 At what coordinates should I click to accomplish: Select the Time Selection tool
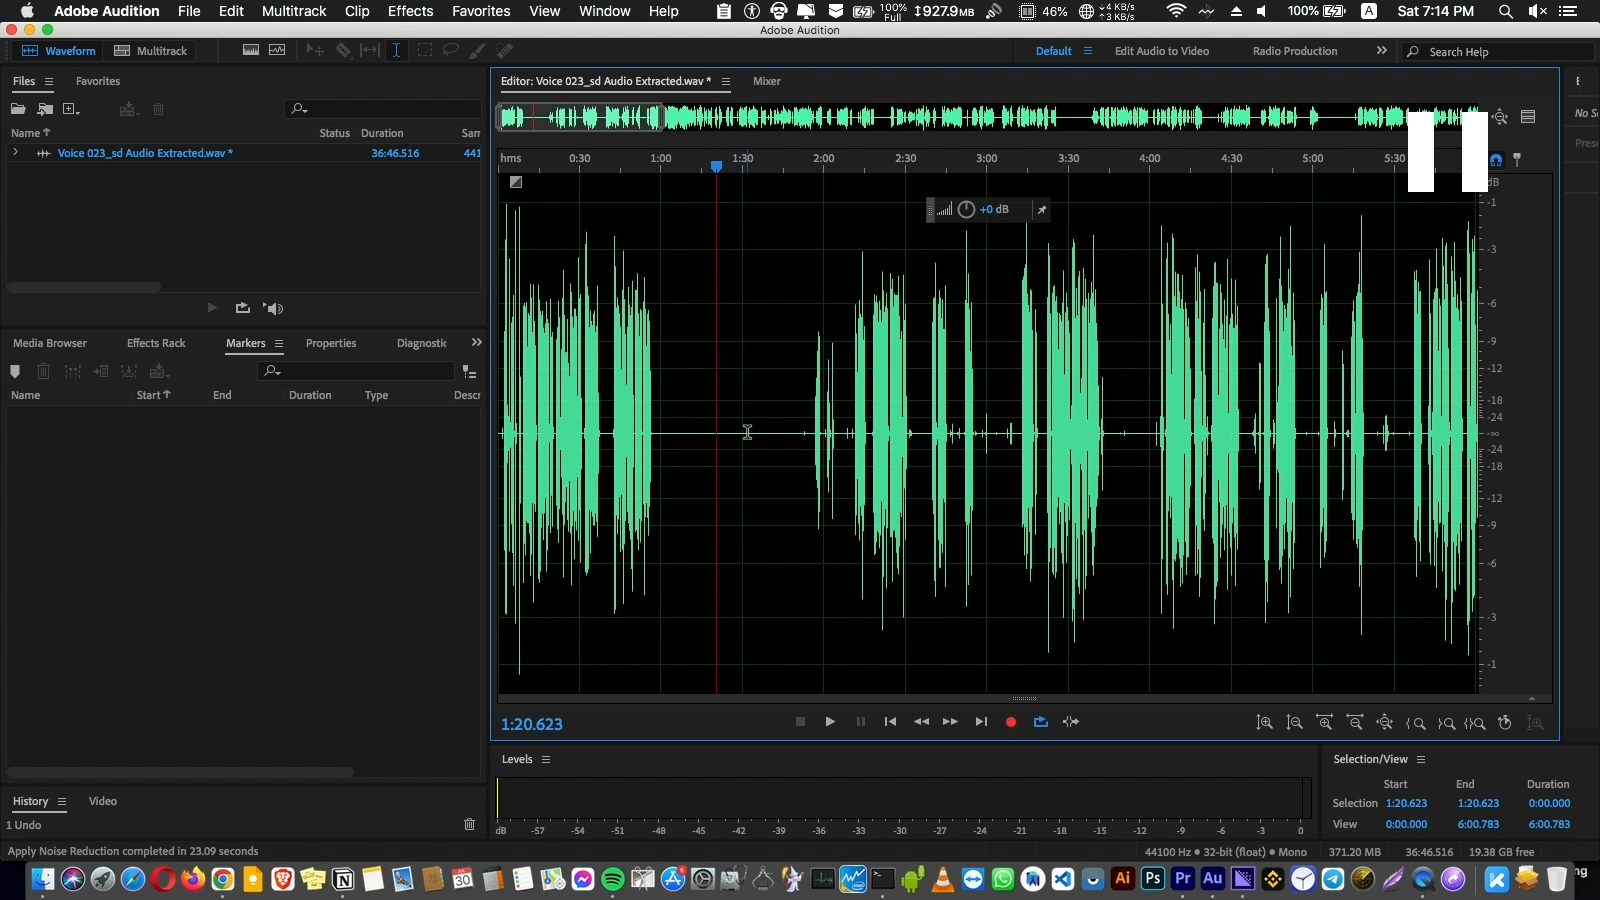pyautogui.click(x=396, y=50)
